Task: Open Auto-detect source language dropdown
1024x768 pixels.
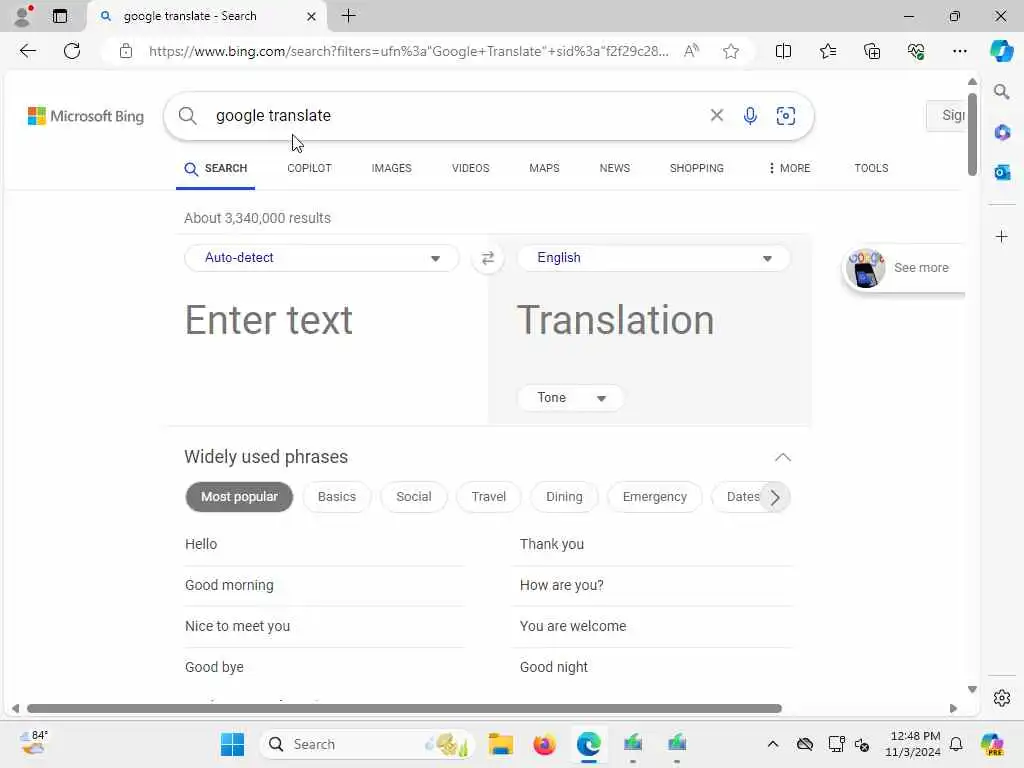Action: (322, 258)
